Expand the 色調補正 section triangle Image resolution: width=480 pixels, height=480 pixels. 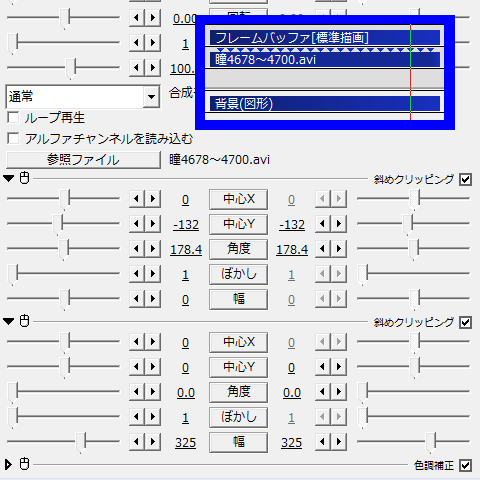[x=8, y=464]
